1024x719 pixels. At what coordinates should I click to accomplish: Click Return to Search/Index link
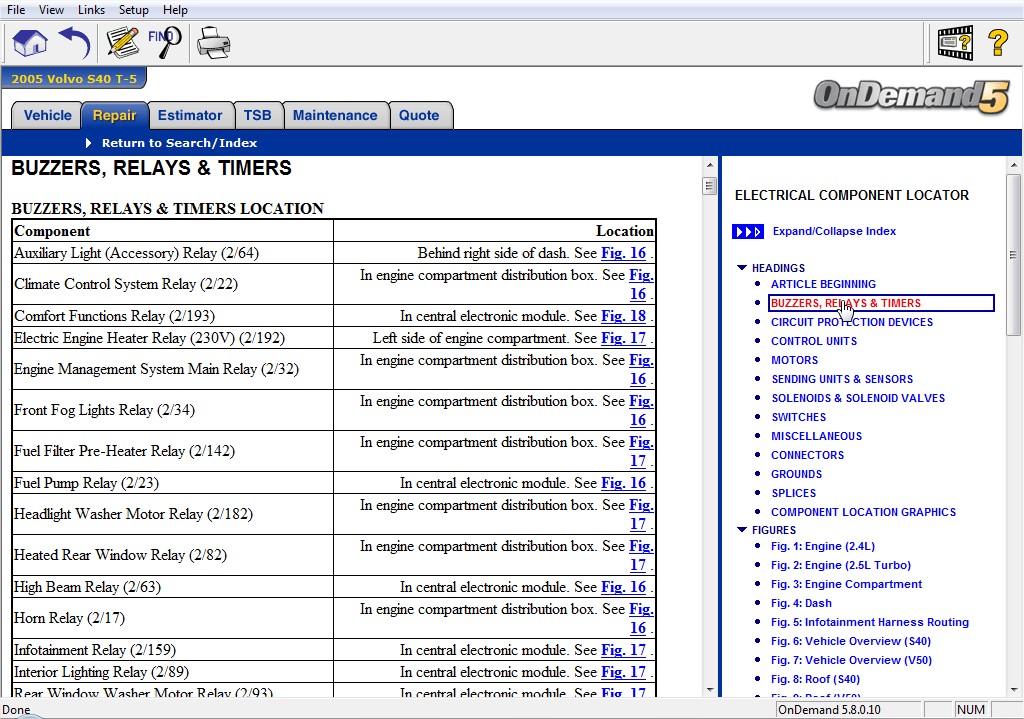coord(179,143)
